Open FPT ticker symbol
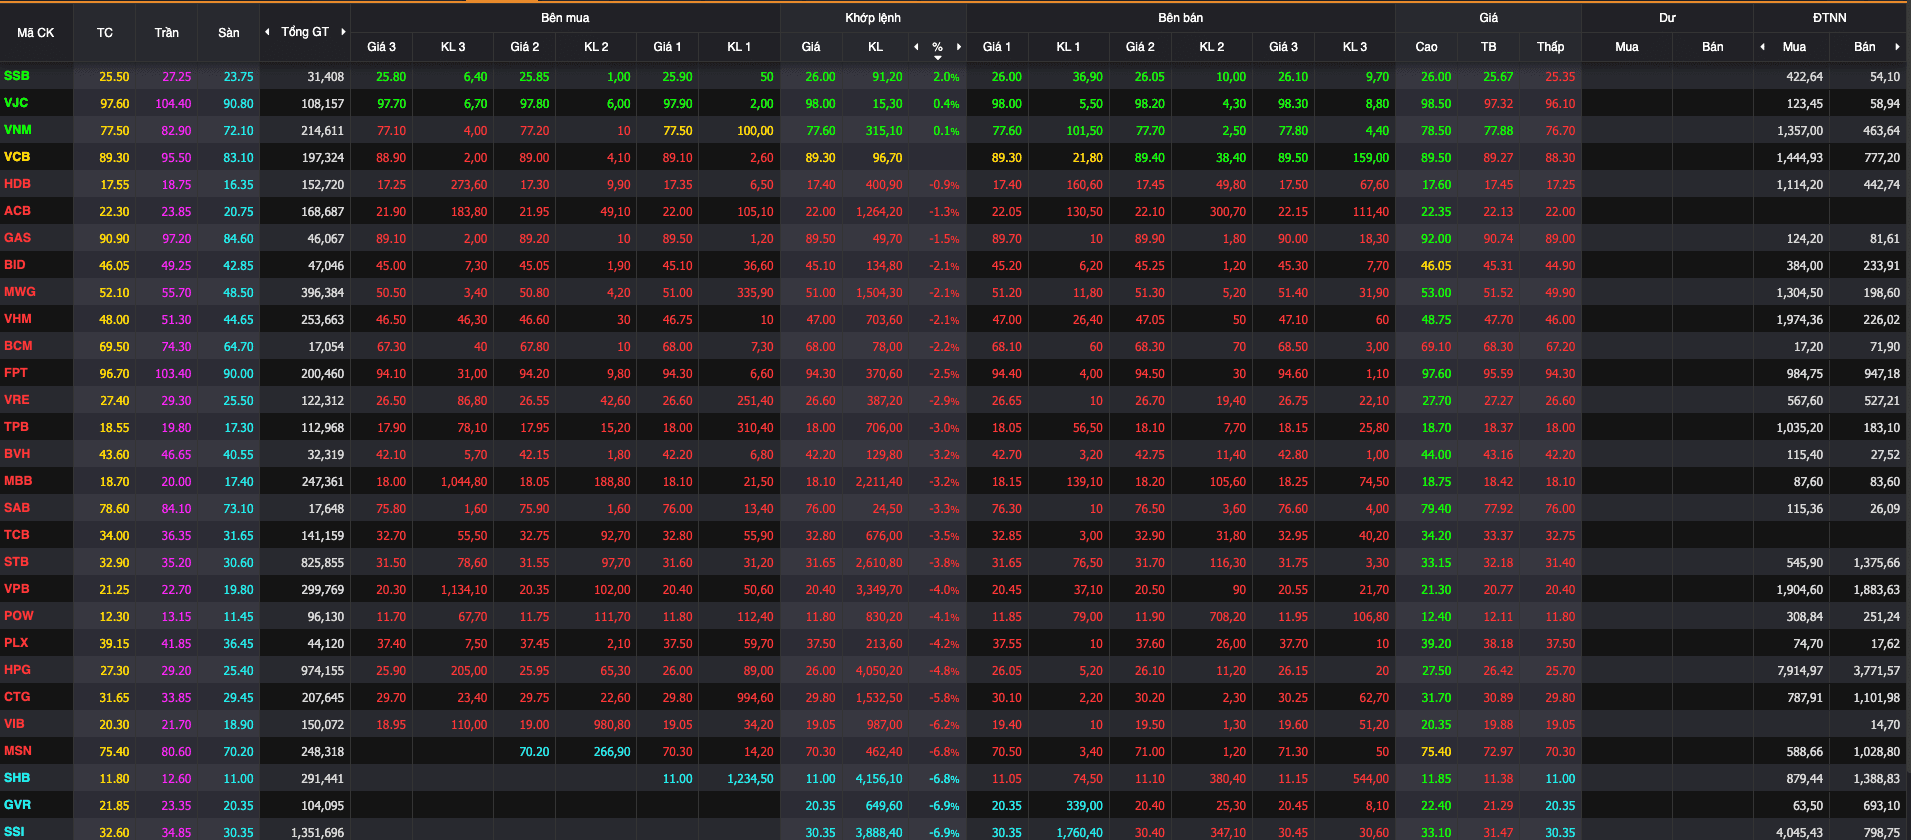1911x840 pixels. (16, 373)
